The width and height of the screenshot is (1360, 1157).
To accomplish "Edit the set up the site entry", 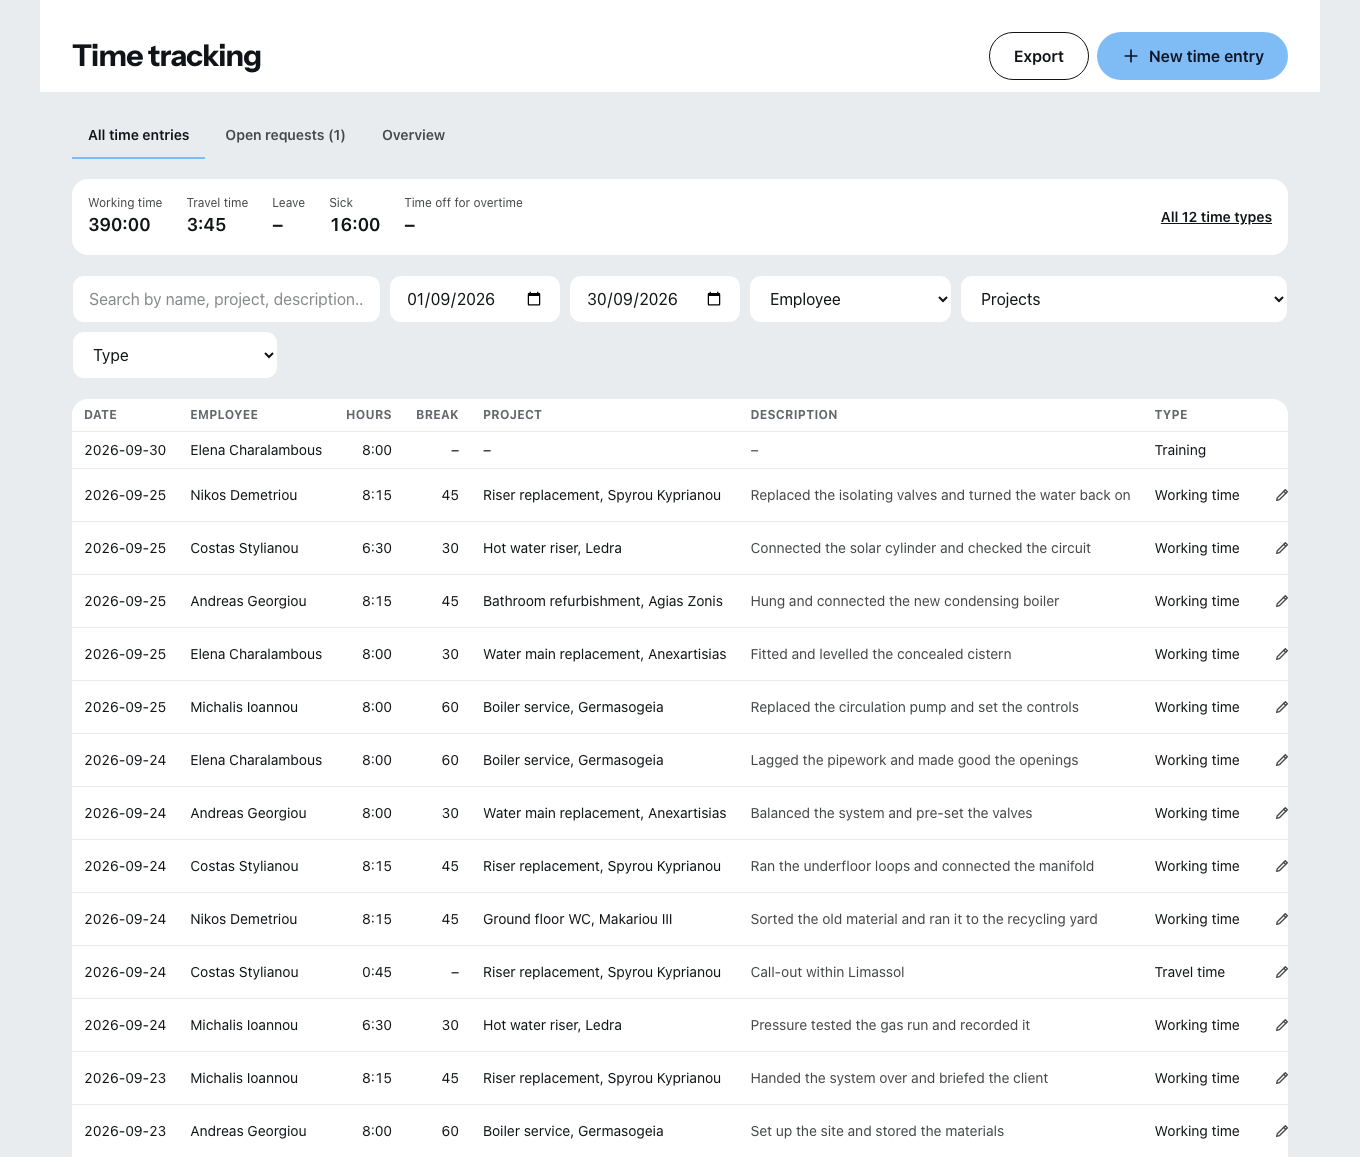I will (x=1281, y=1131).
